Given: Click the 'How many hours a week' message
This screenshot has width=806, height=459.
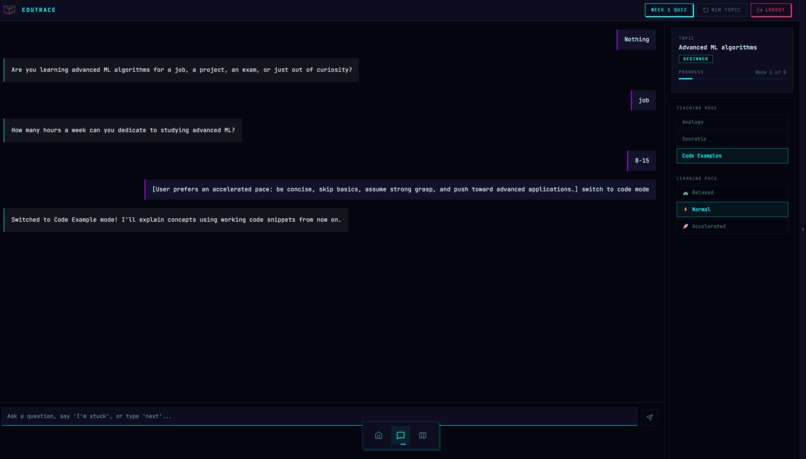Looking at the screenshot, I should point(122,131).
